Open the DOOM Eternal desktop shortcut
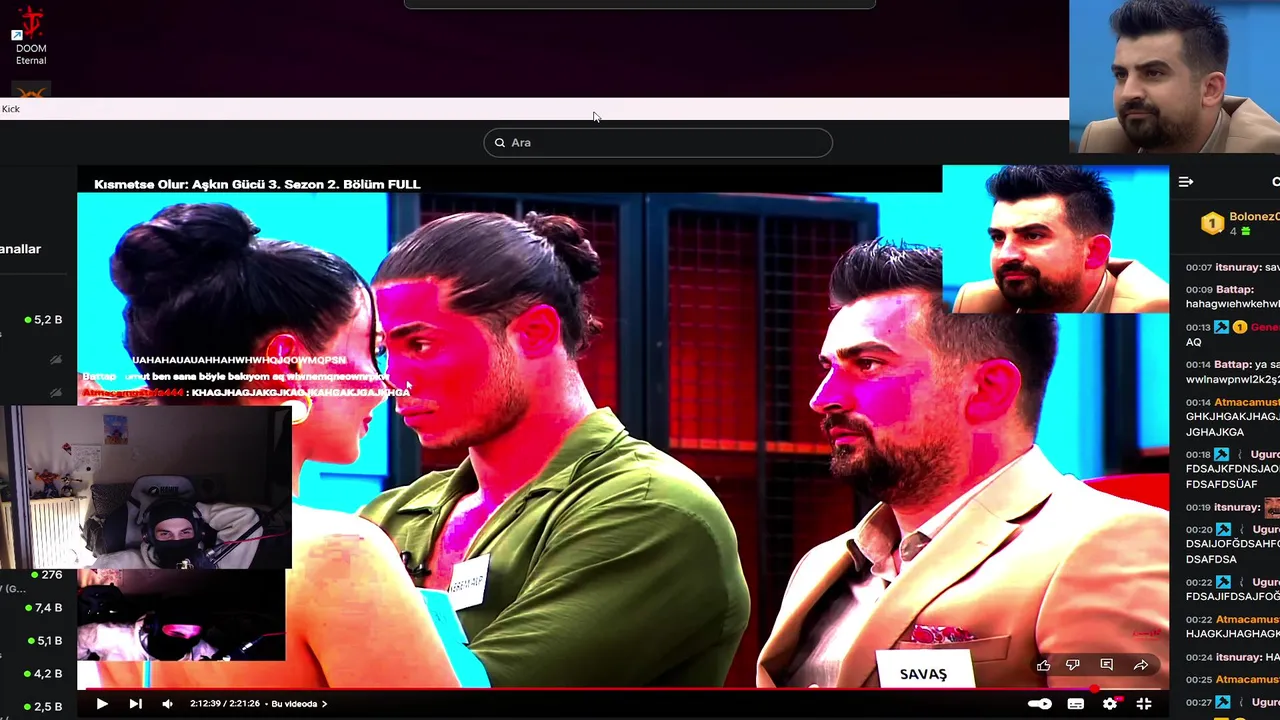This screenshot has width=1280, height=720. point(31,35)
